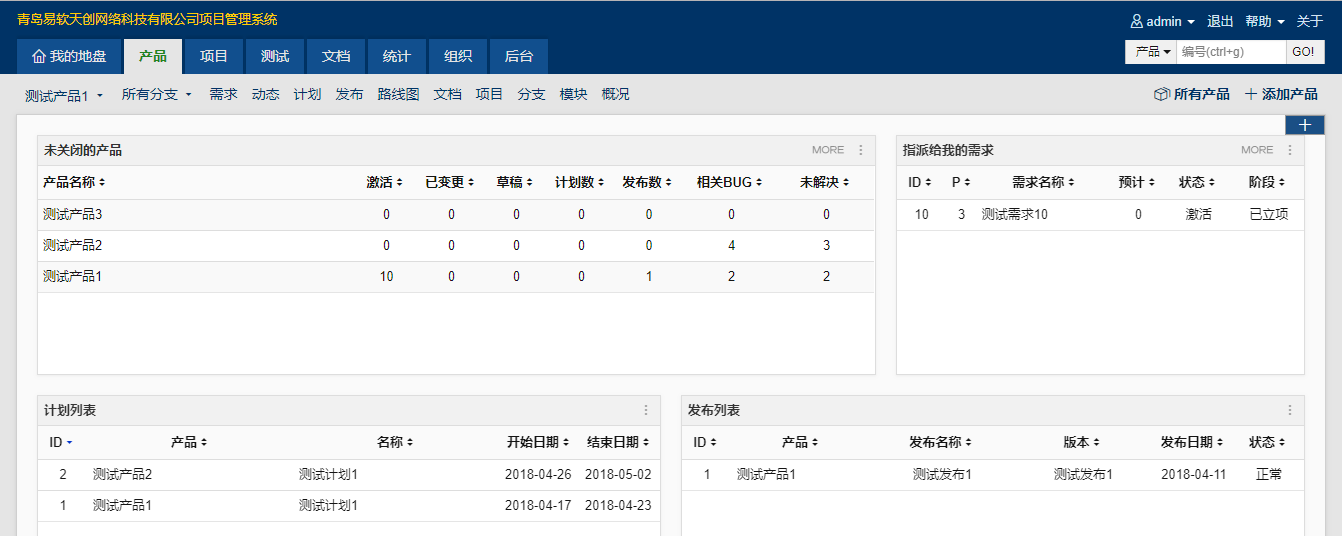
Task: Open the 测试产品2 product link
Action: [73, 245]
